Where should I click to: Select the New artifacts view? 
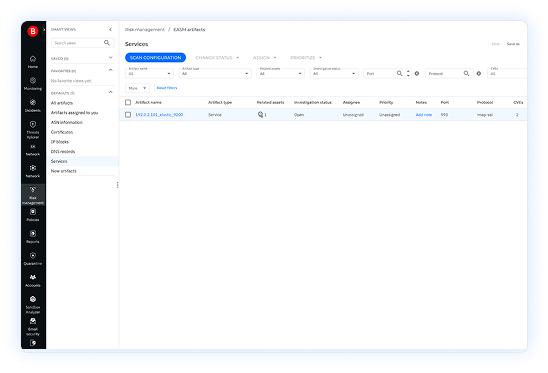[x=64, y=171]
